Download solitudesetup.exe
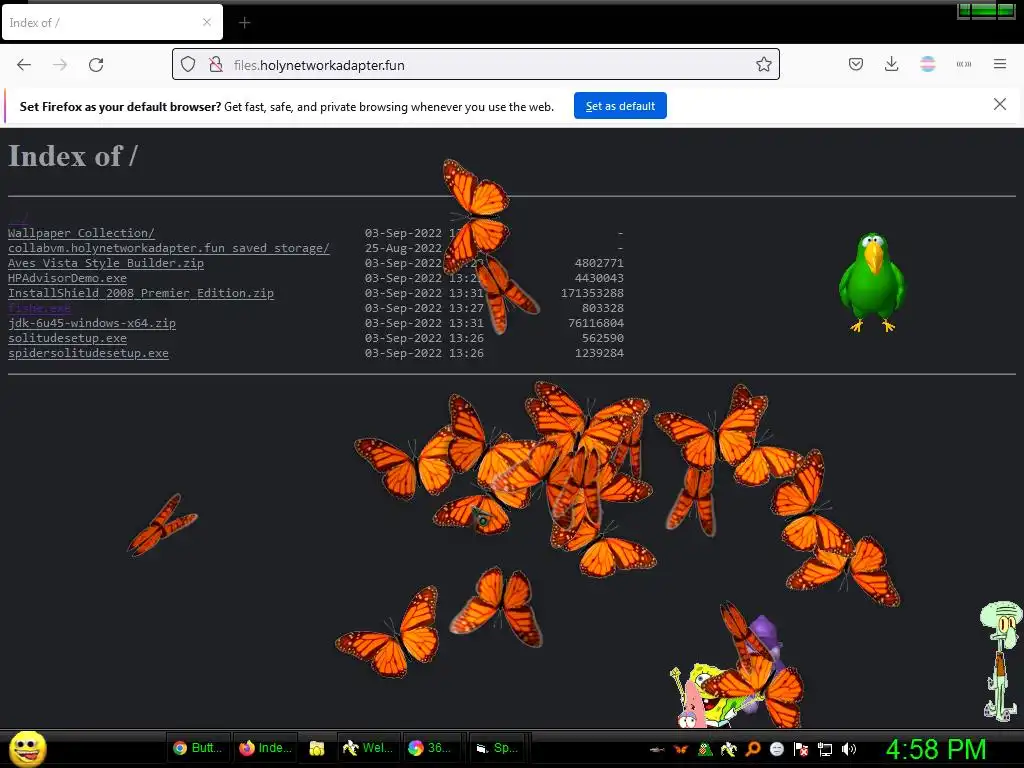The image size is (1024, 768). click(67, 338)
